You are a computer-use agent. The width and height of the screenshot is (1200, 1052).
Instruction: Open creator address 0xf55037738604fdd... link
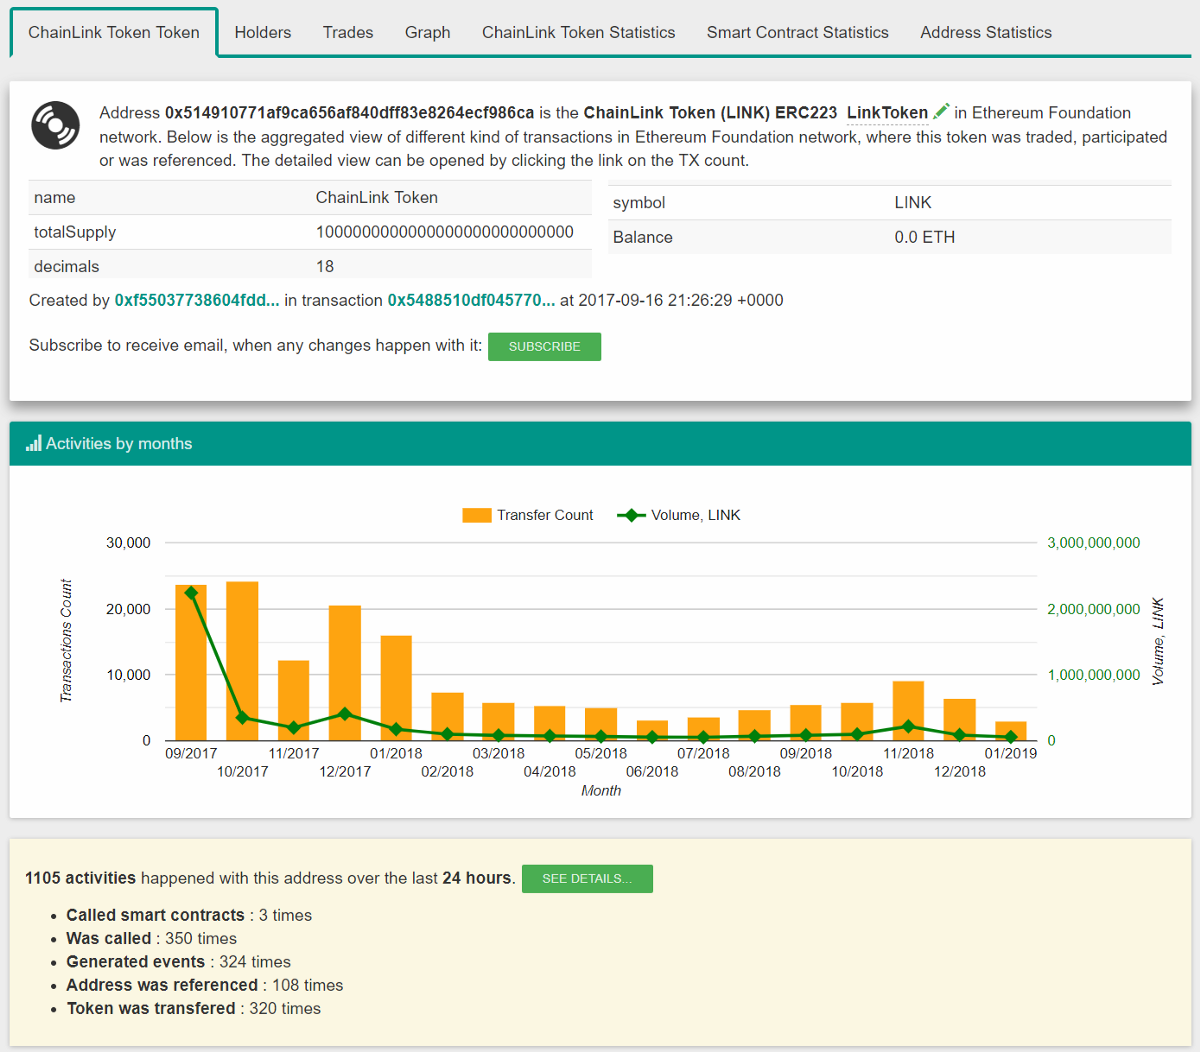(197, 300)
